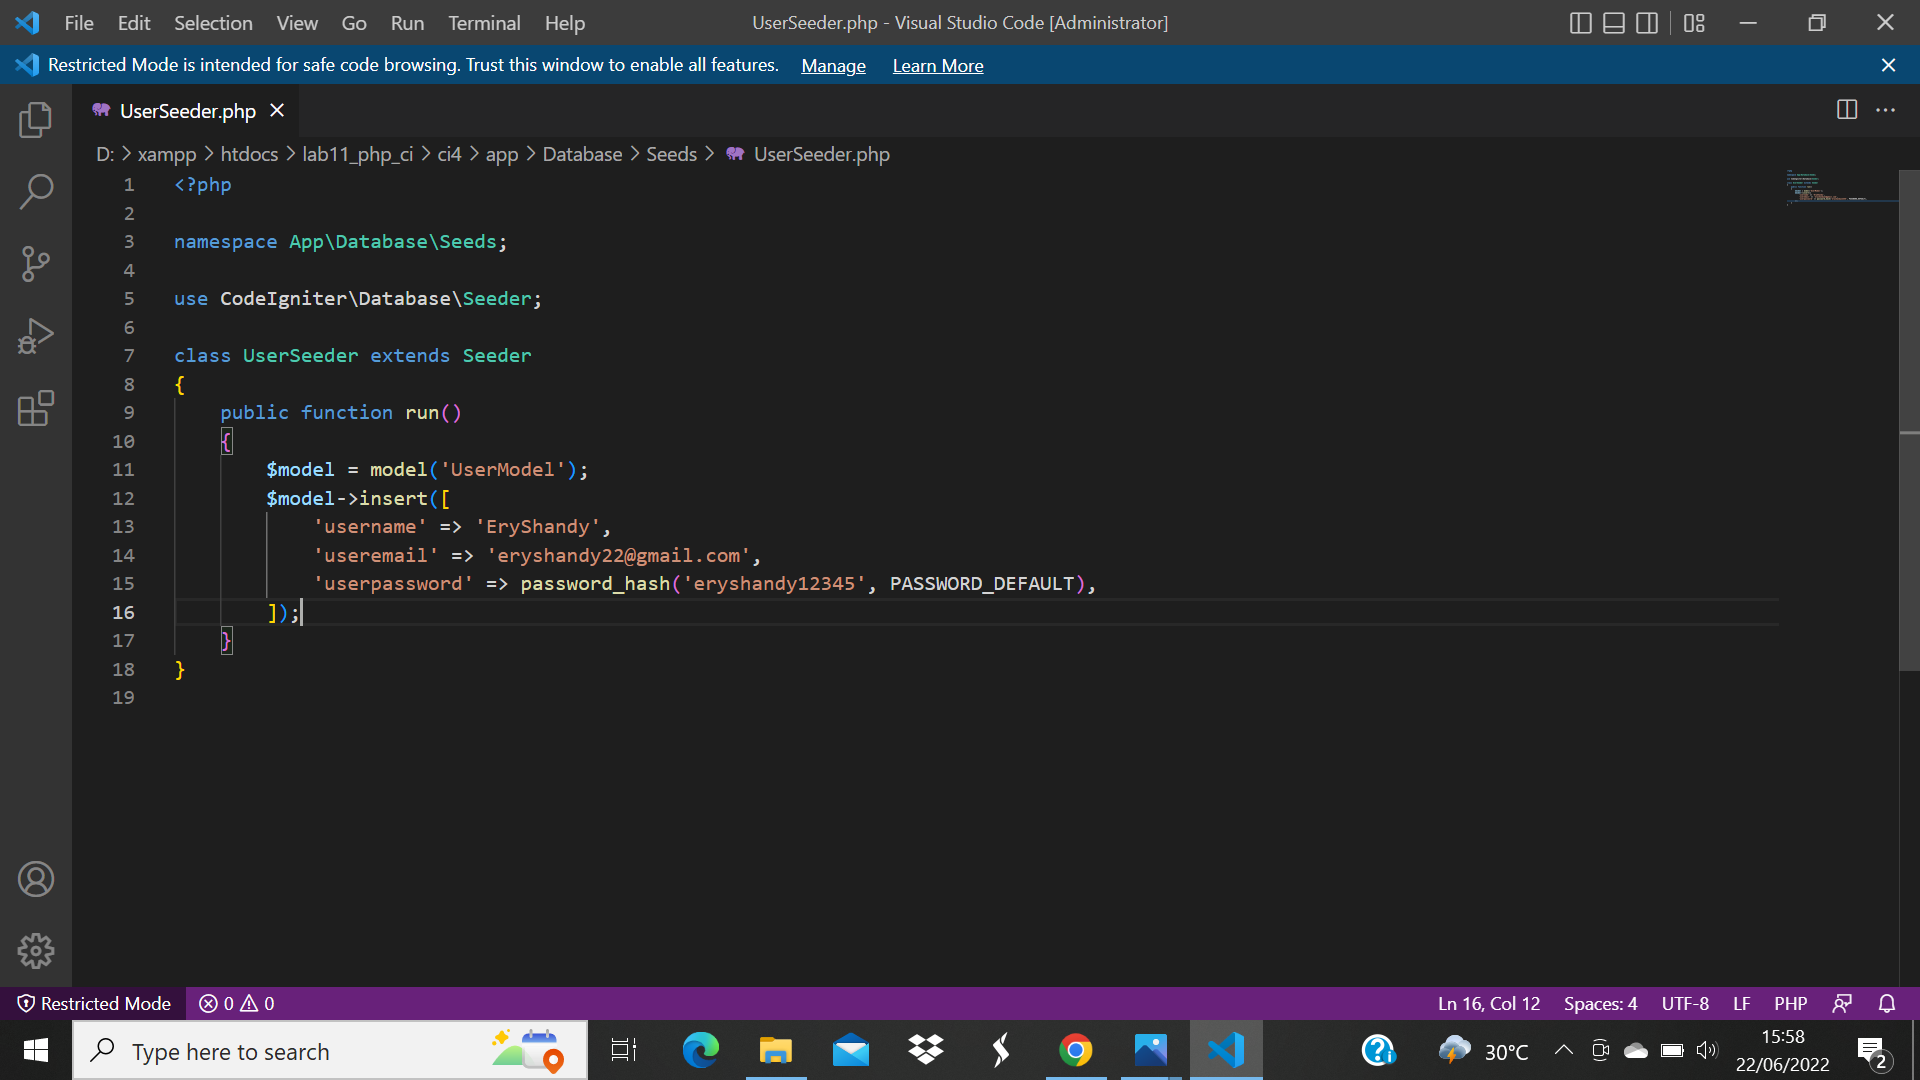The height and width of the screenshot is (1080, 1920).
Task: Split the editor using the editor toolbar icon
Action: pos(1845,110)
